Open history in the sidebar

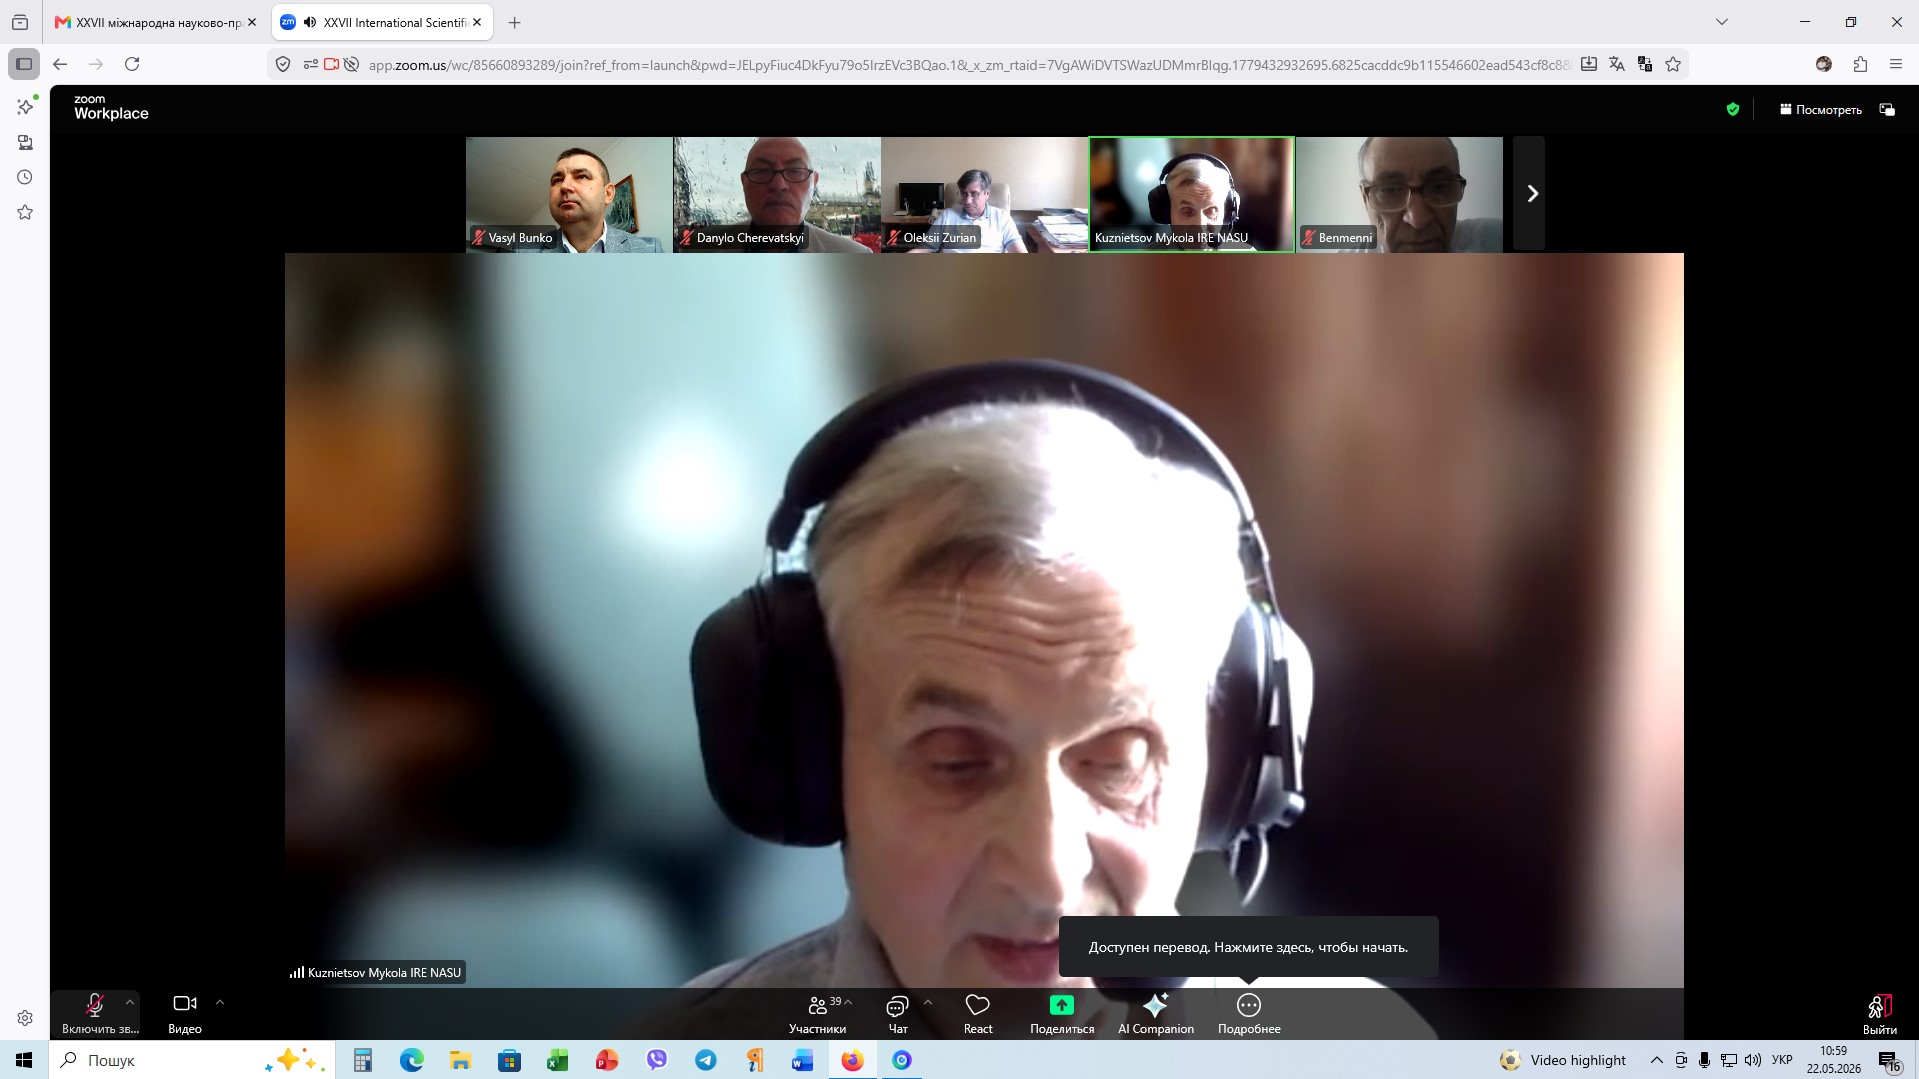click(25, 177)
